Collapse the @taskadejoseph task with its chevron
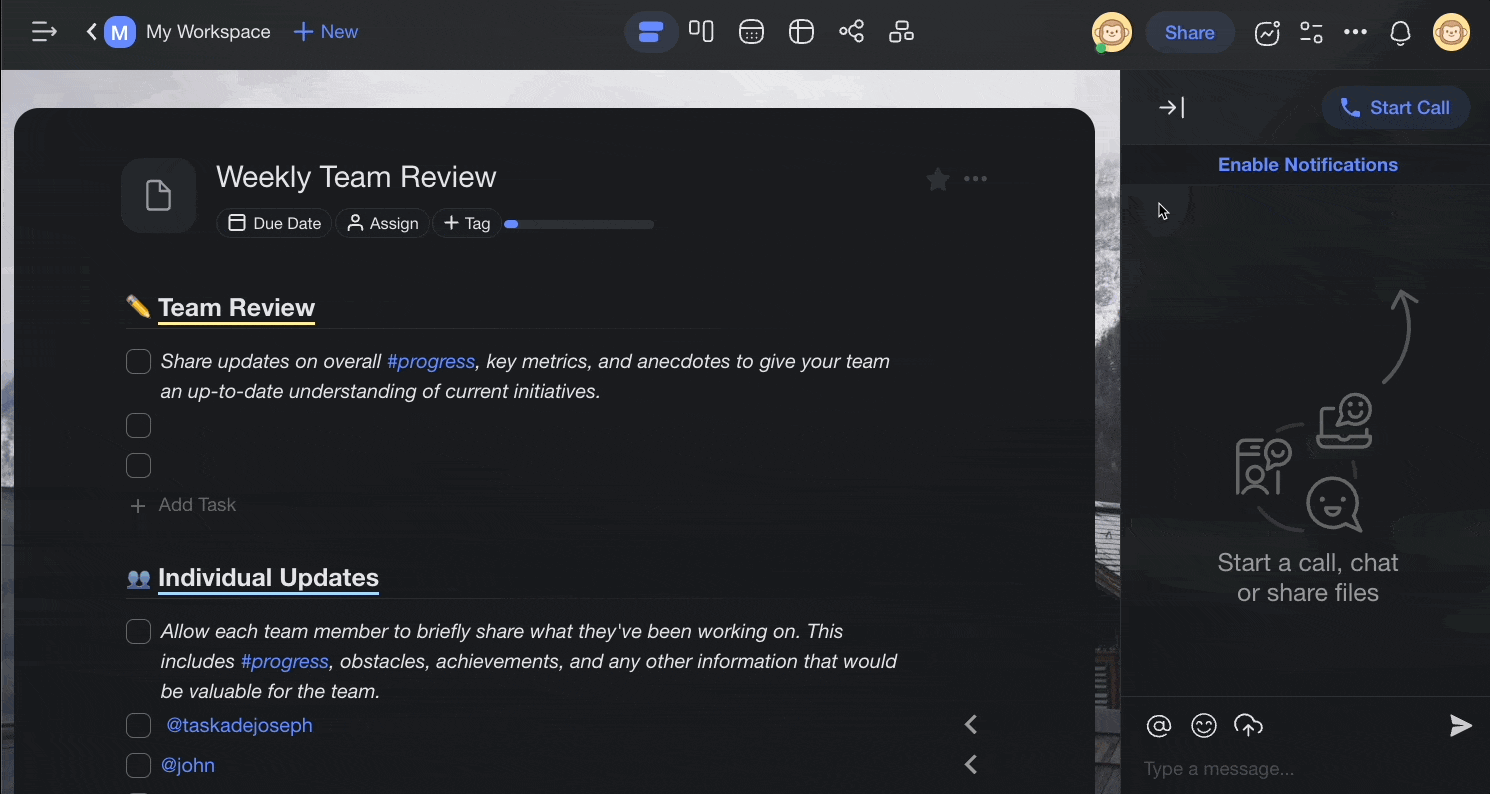The image size is (1490, 794). (970, 724)
